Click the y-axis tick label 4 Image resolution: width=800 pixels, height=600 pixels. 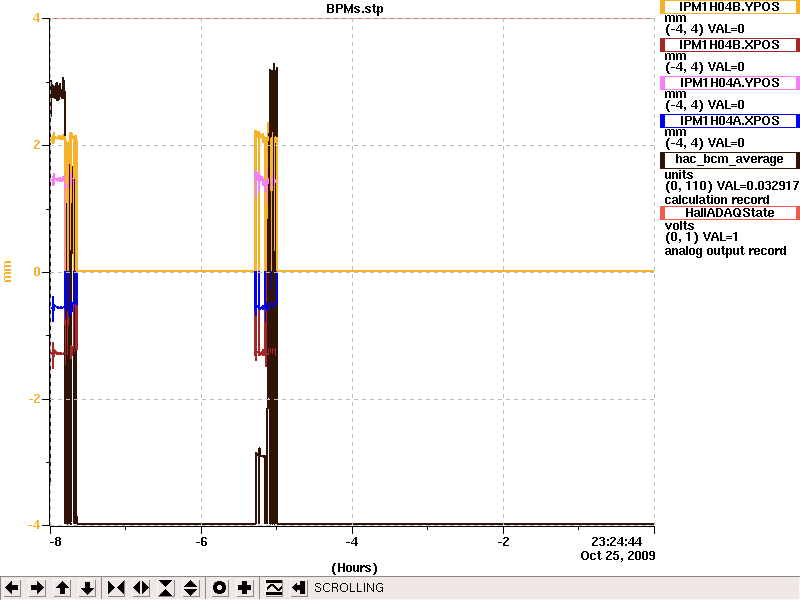tap(36, 18)
